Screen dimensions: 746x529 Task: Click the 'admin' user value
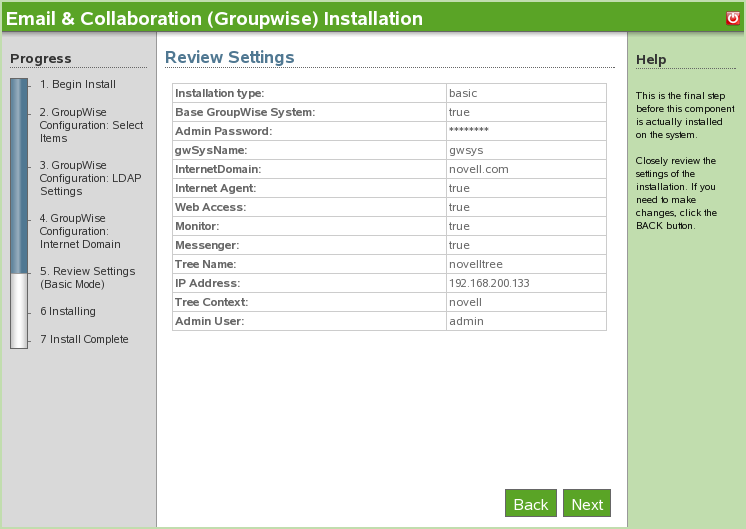(x=466, y=322)
